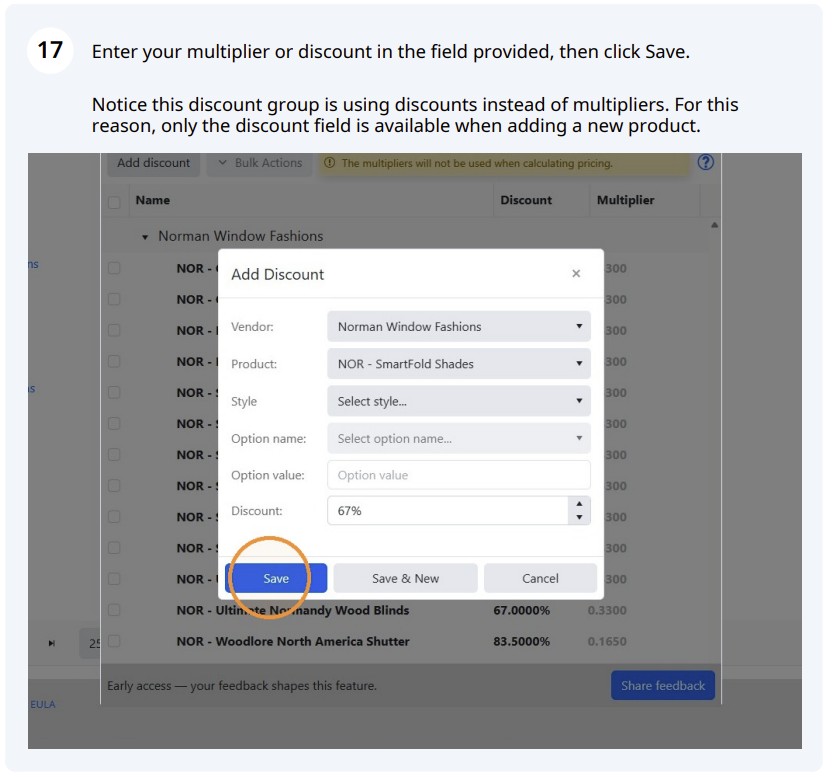Click the warning info icon in multipliers banner
835x777 pixels.
coord(330,163)
